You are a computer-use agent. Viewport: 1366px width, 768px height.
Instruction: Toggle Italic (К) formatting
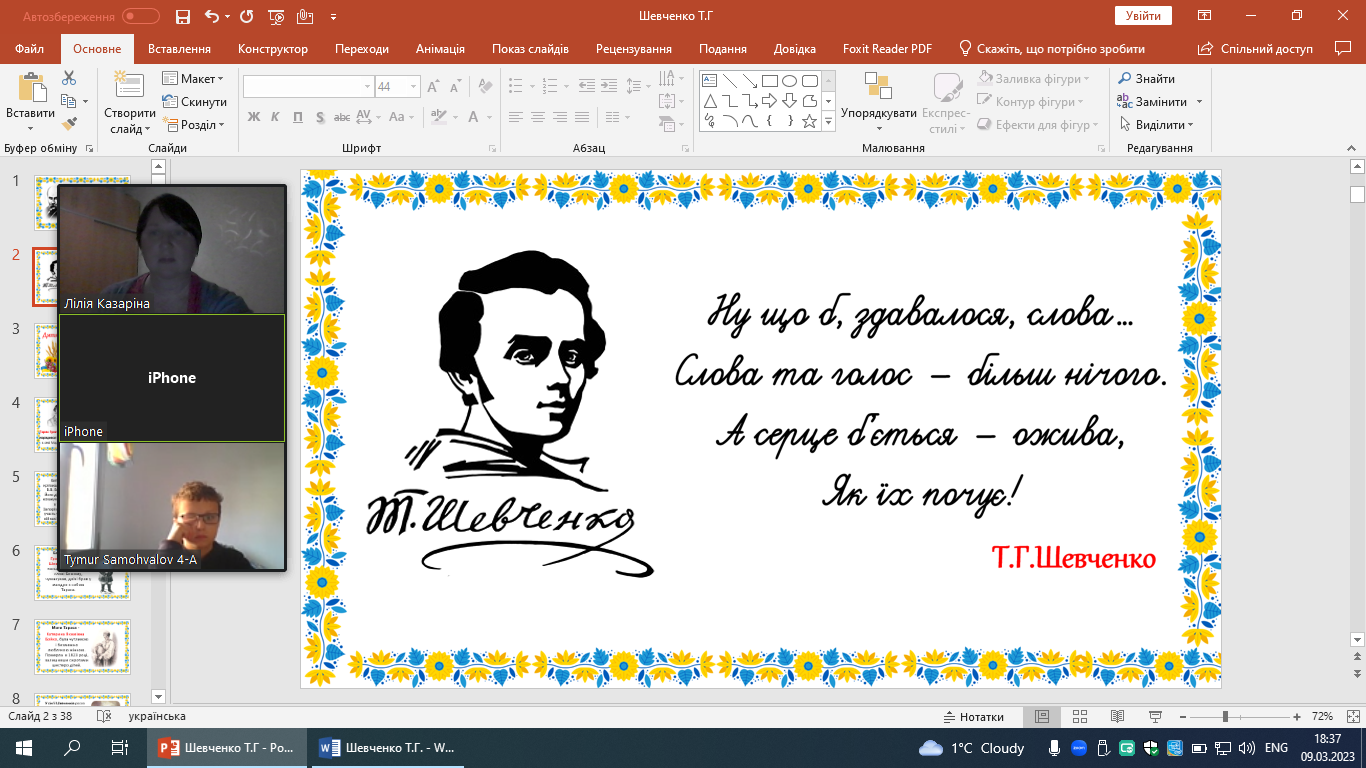pyautogui.click(x=275, y=117)
